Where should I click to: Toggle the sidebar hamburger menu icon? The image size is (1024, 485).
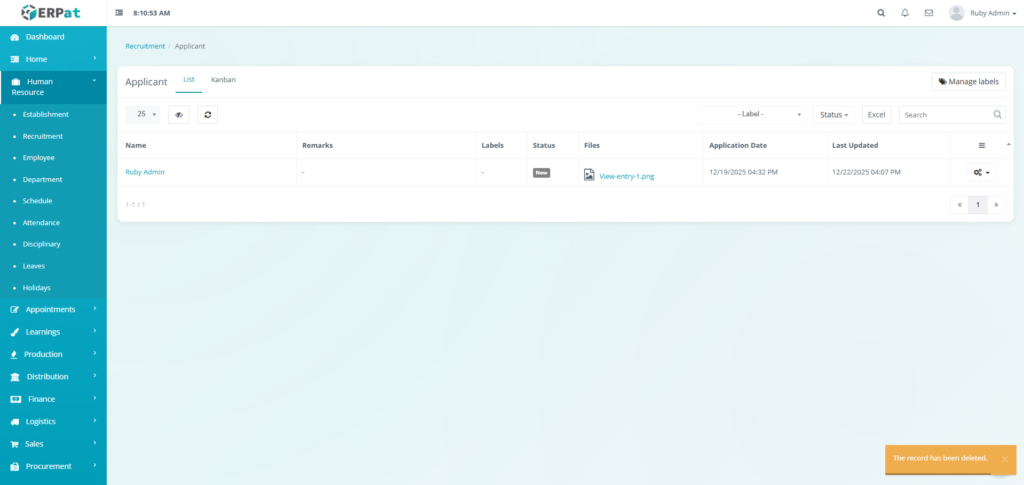(x=120, y=13)
